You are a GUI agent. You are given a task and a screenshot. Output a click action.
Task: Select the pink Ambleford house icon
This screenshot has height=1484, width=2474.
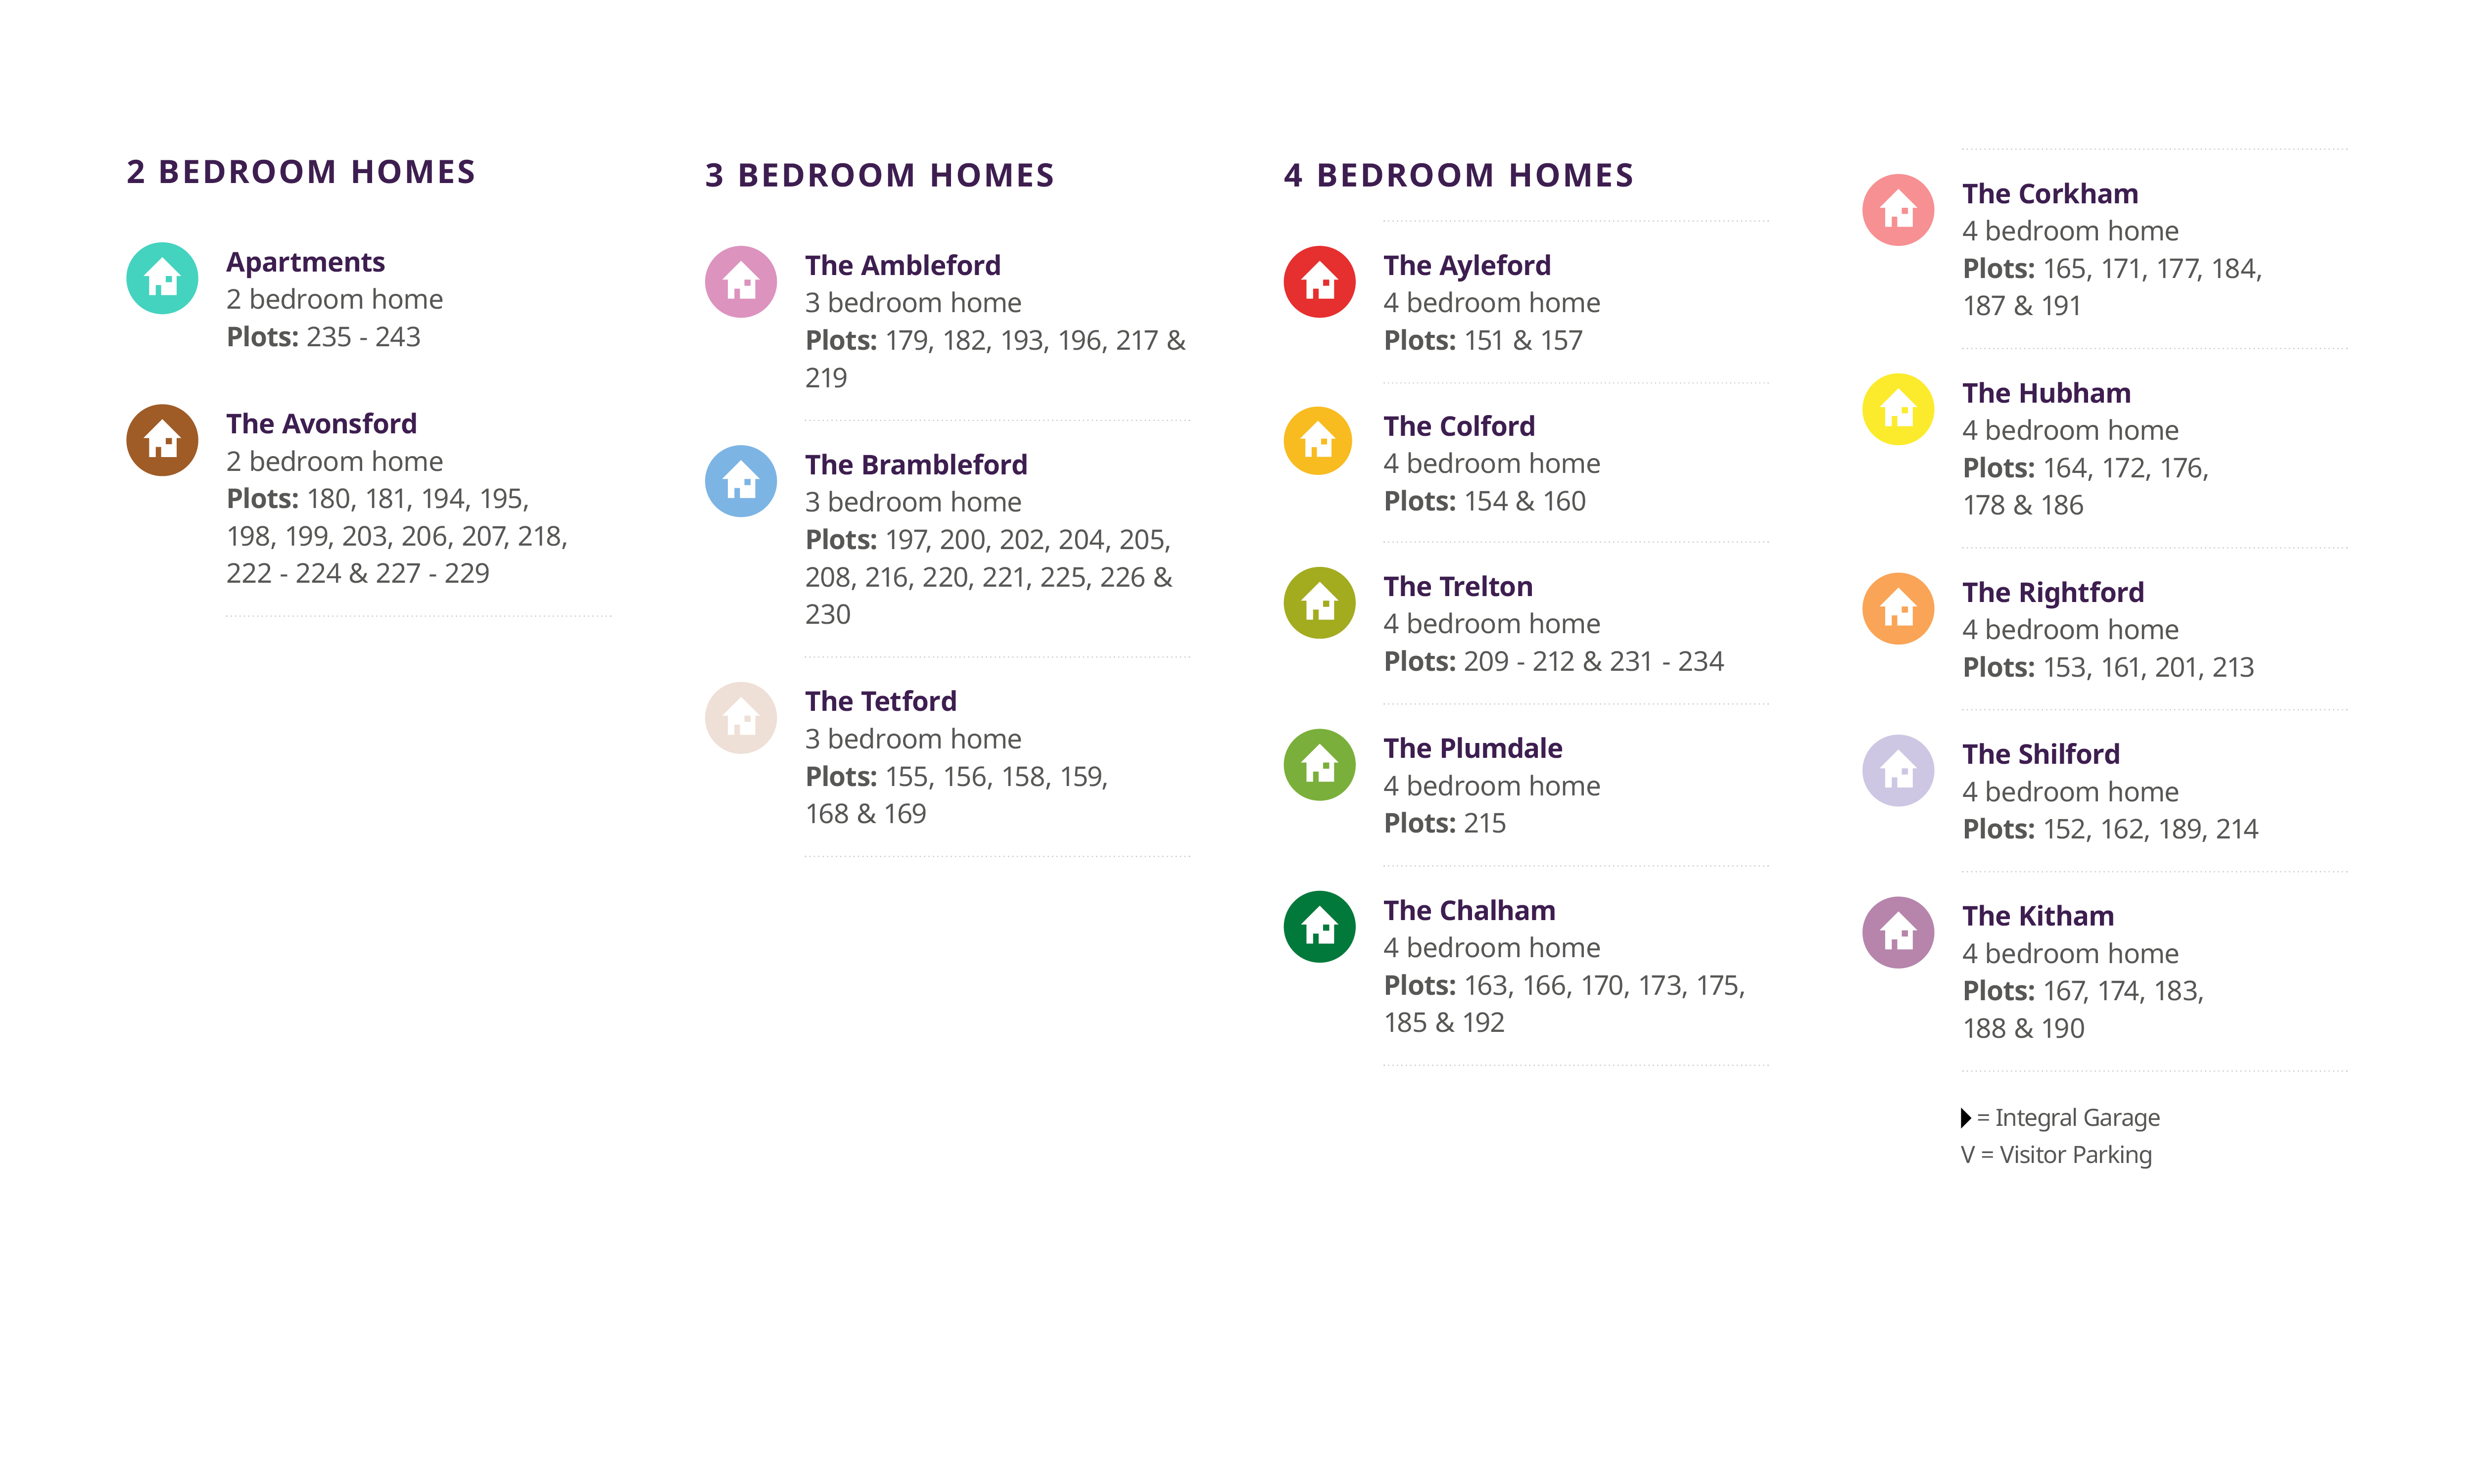(741, 282)
